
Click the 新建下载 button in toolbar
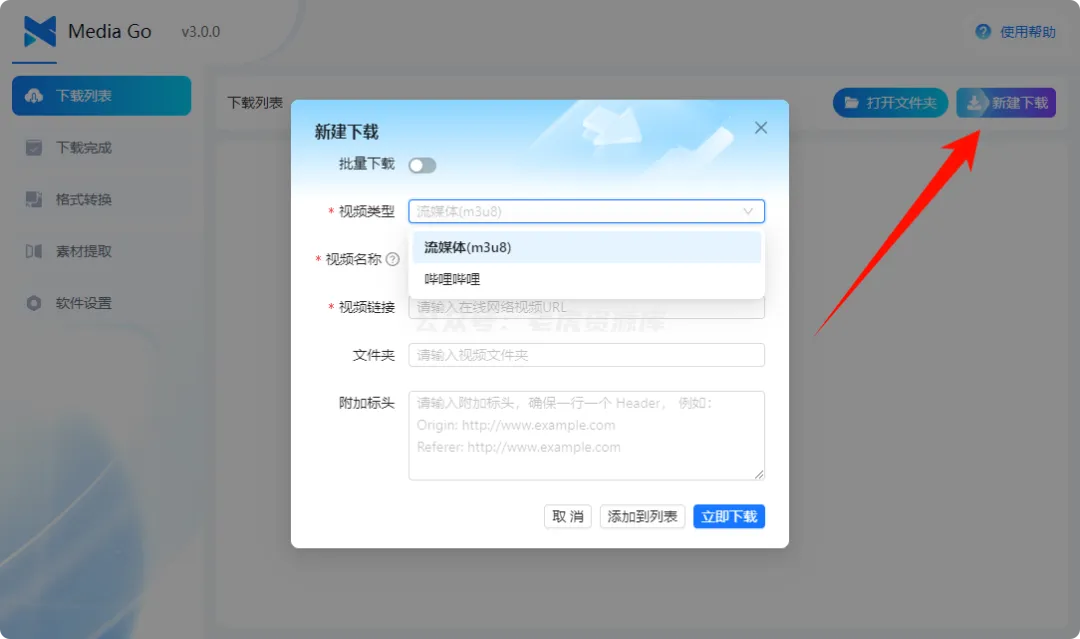pyautogui.click(x=1006, y=103)
